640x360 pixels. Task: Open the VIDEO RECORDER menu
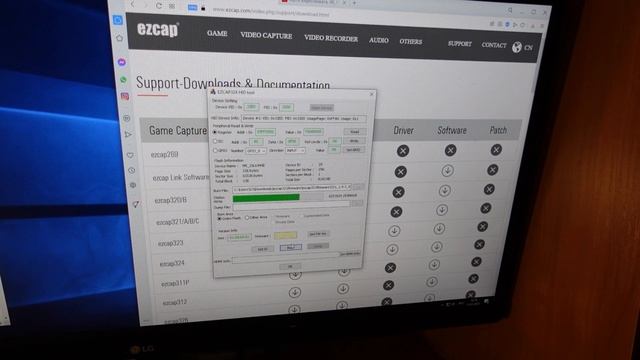coord(331,38)
